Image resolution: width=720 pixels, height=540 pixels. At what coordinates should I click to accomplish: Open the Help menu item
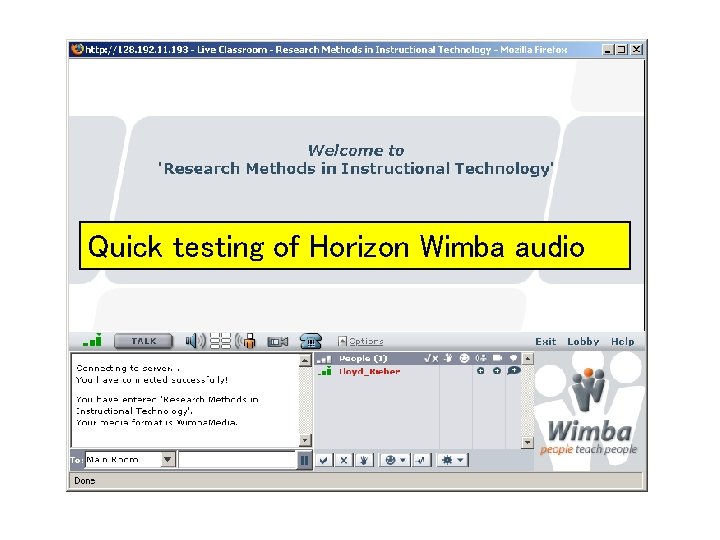[x=623, y=342]
